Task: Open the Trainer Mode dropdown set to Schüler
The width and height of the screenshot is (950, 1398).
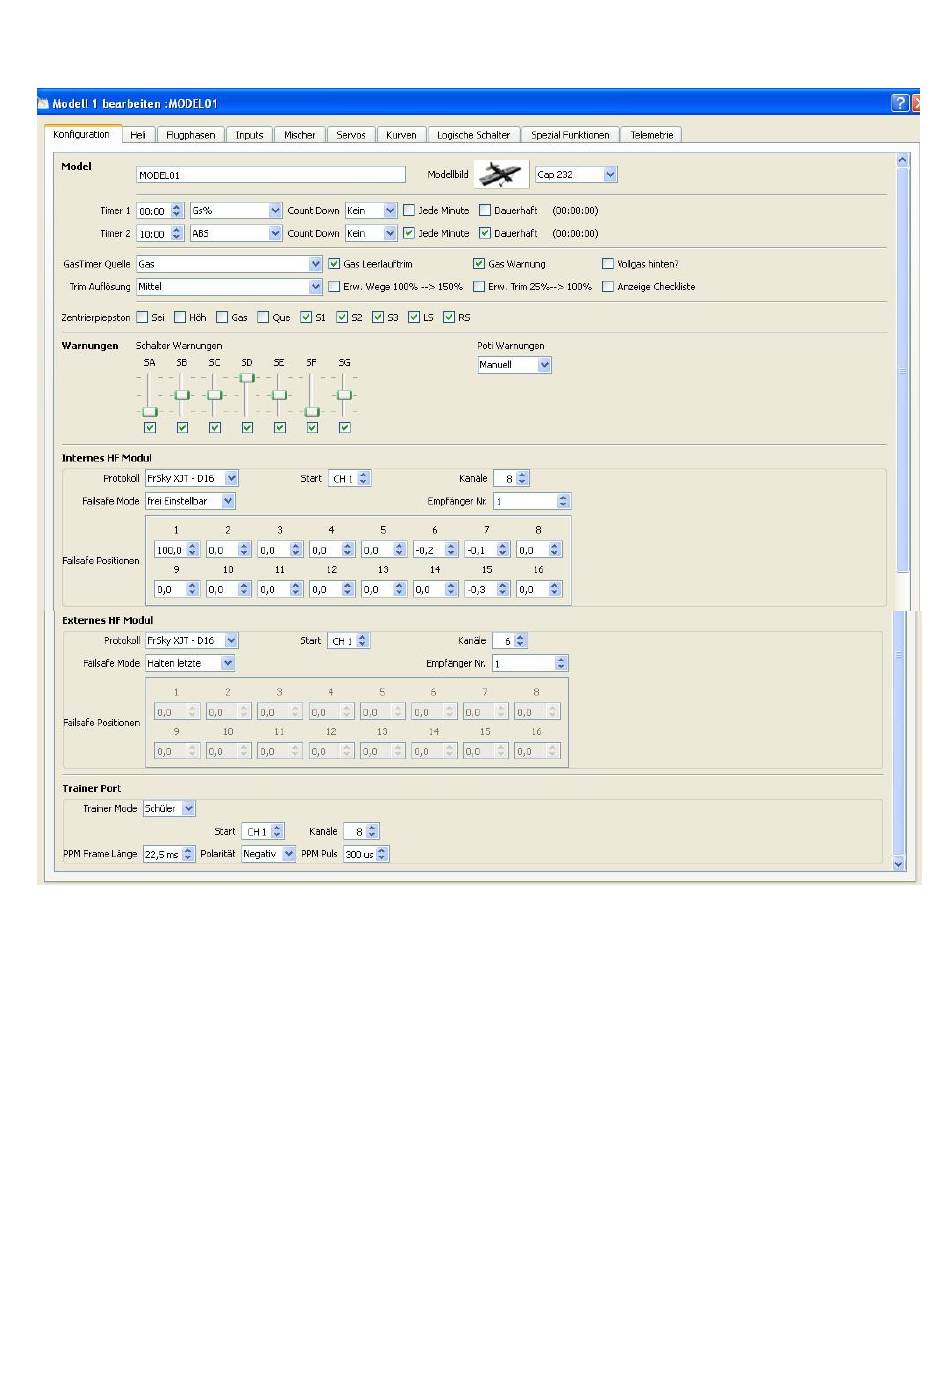Action: click(x=169, y=809)
